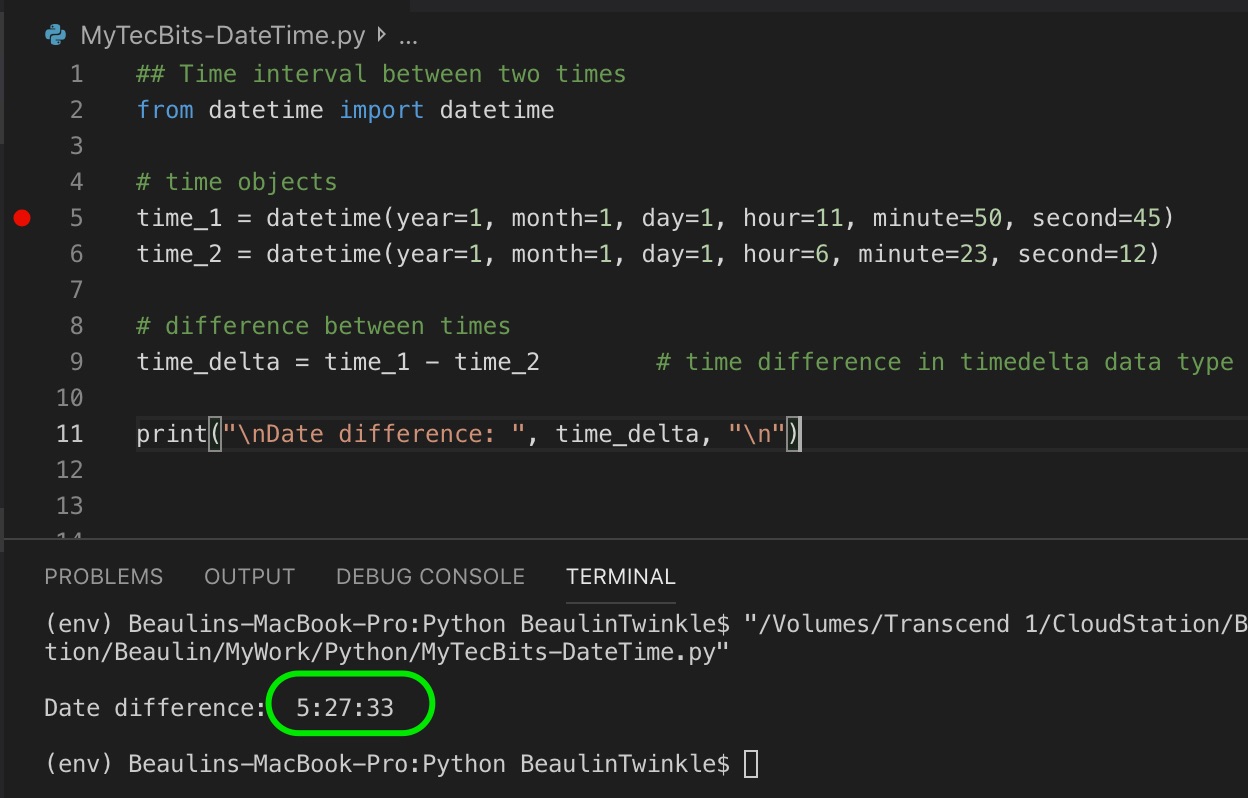
Task: Switch to the PROBLEMS tab
Action: point(103,576)
